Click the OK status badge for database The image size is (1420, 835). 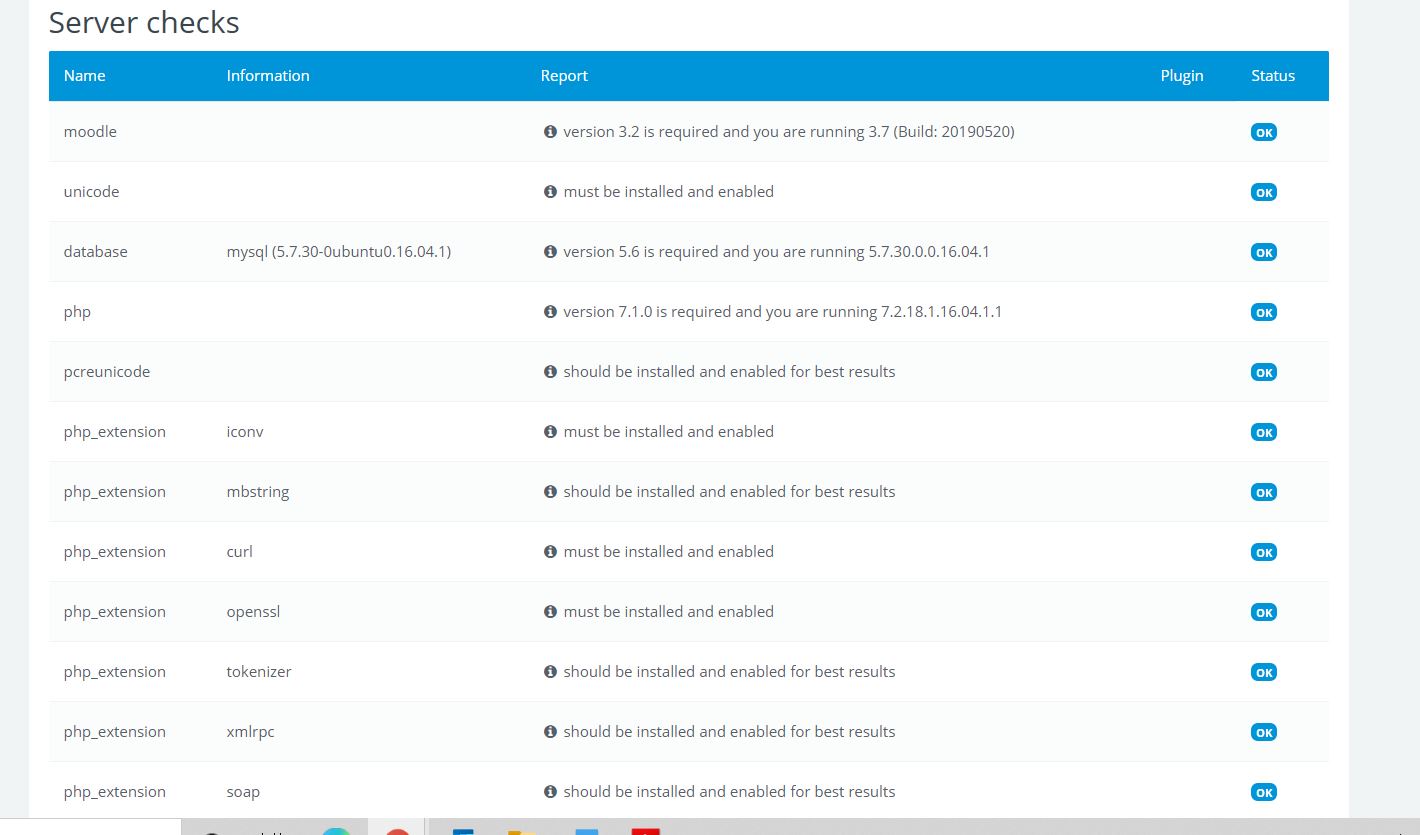click(x=1264, y=252)
